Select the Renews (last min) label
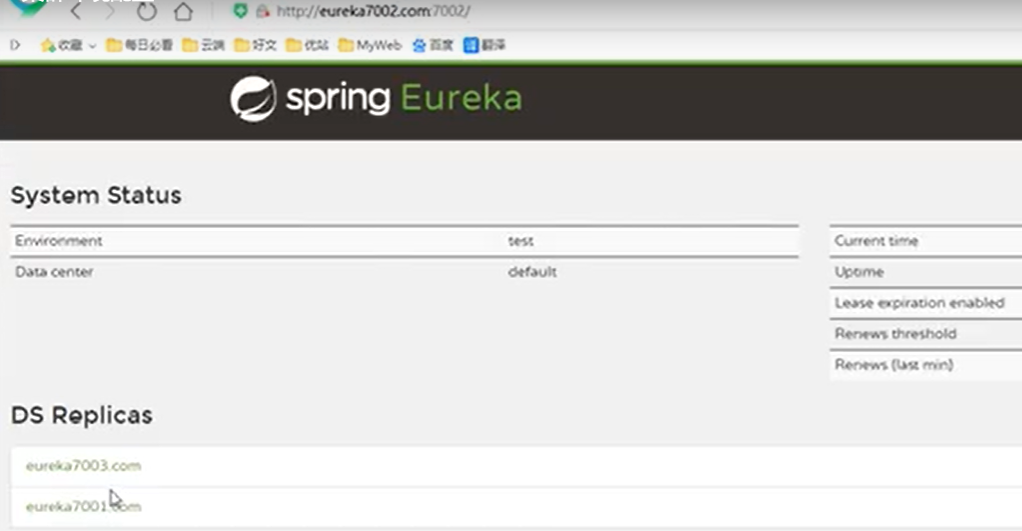The width and height of the screenshot is (1022, 531). 894,365
